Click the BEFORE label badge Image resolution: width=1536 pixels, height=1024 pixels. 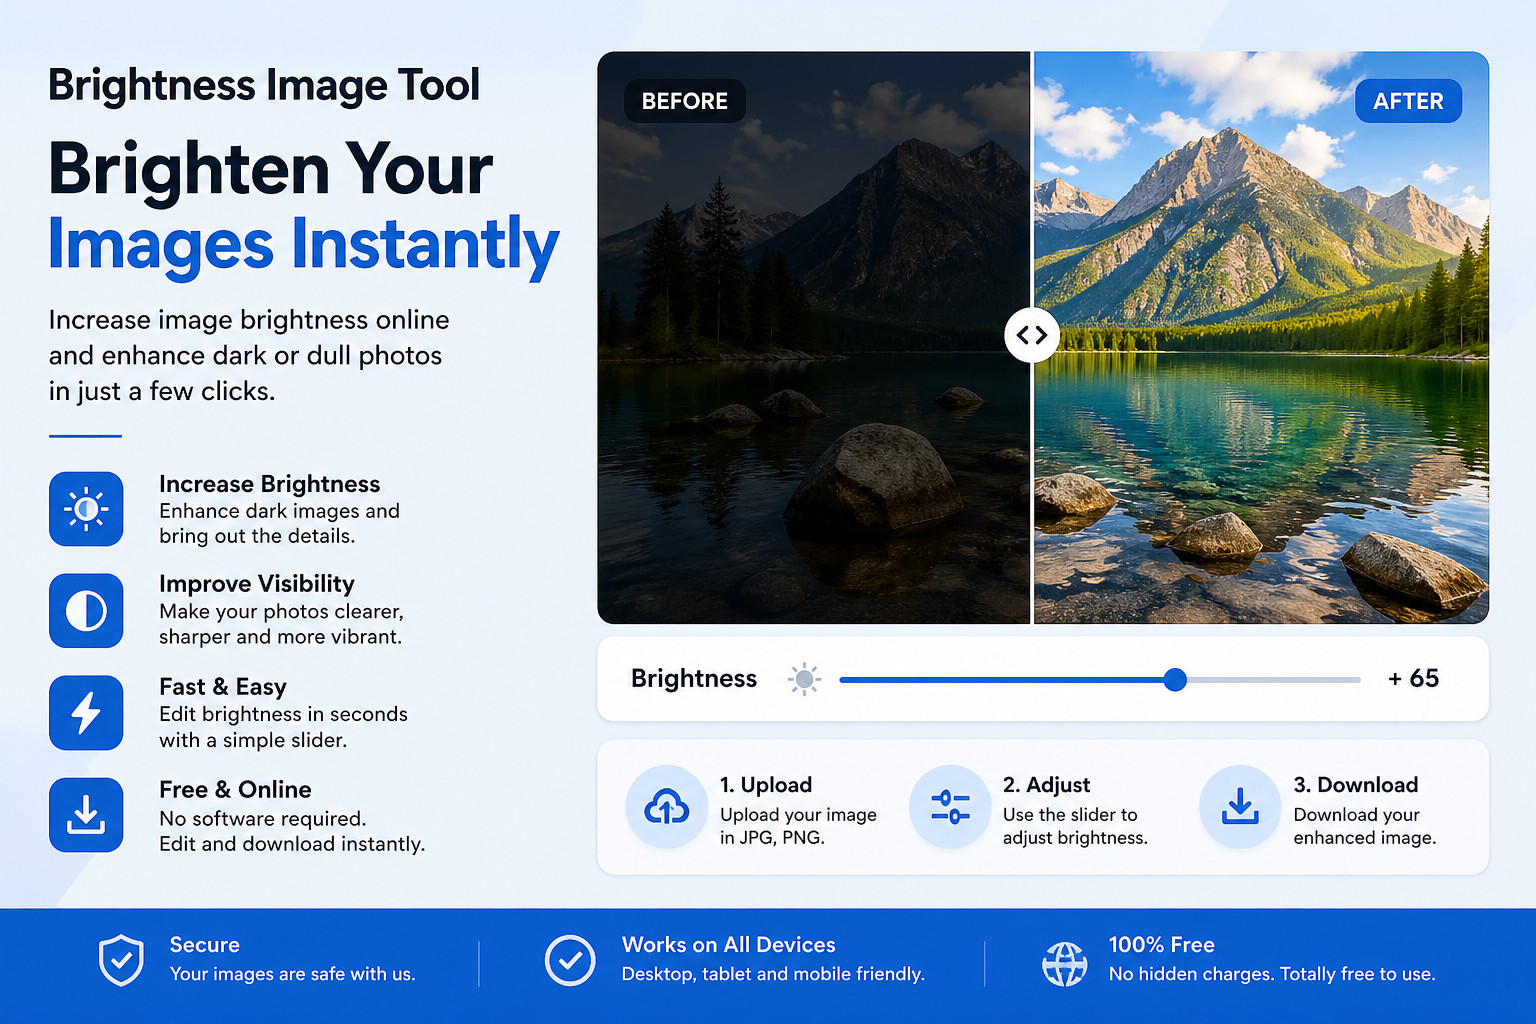685,101
